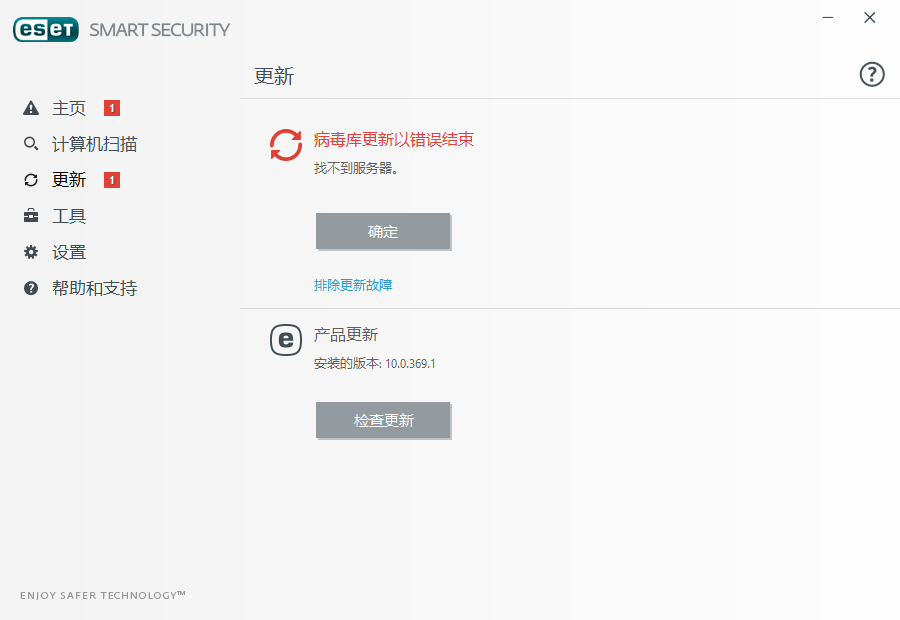
Task: Open the 排除更新故障 link
Action: coord(353,285)
